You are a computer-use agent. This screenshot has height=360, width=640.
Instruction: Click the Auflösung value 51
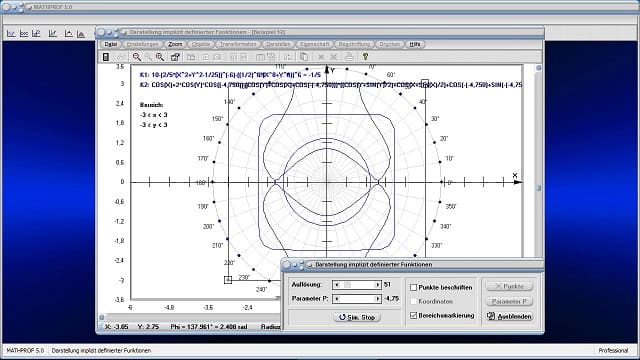tap(387, 284)
